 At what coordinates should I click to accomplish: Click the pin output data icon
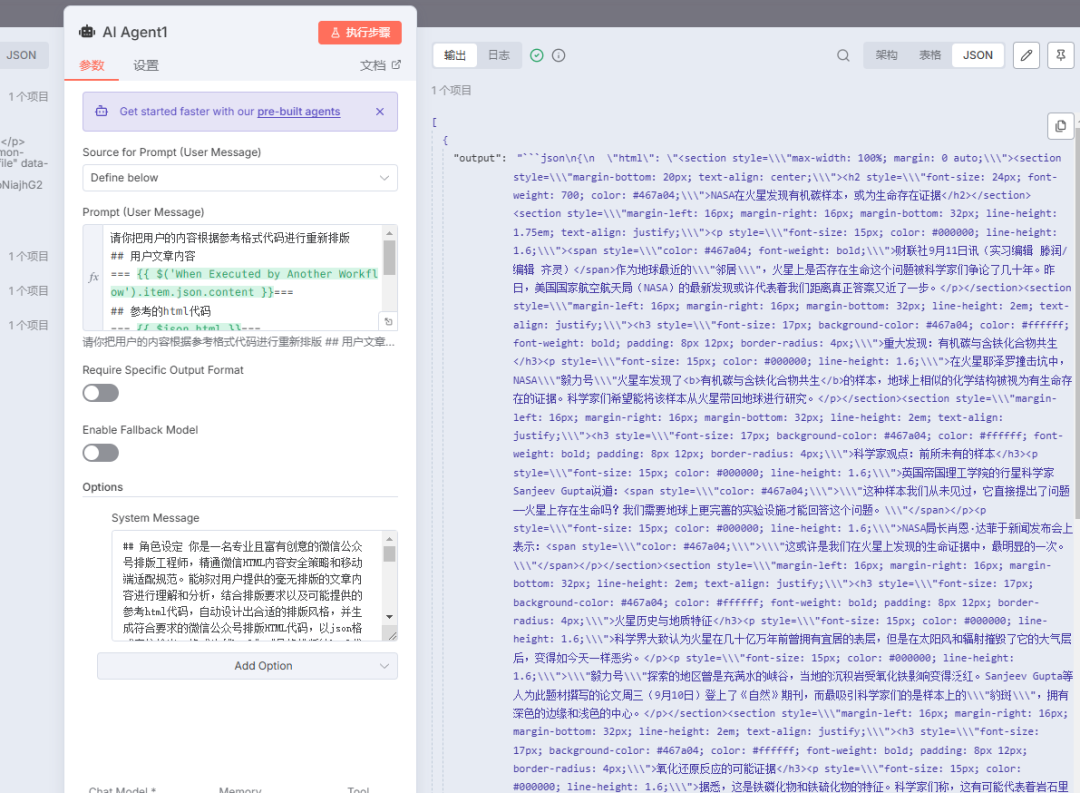pyautogui.click(x=1061, y=55)
